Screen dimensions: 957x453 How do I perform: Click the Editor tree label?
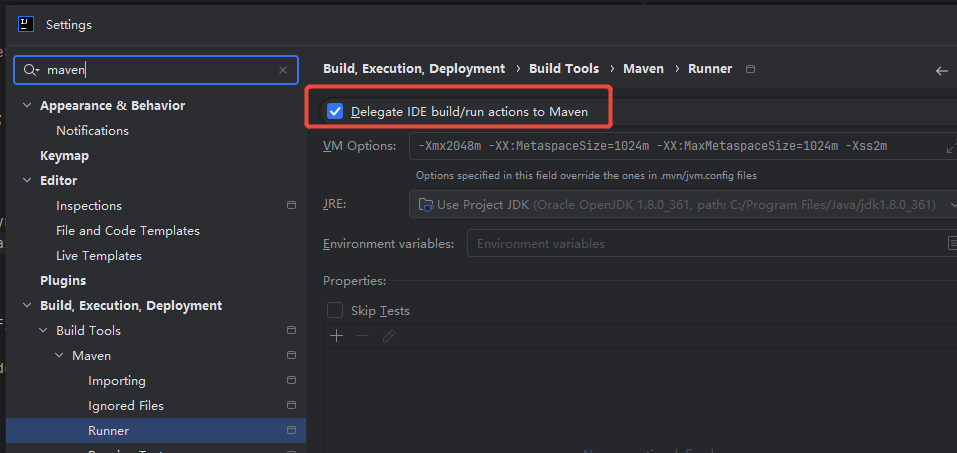(59, 181)
